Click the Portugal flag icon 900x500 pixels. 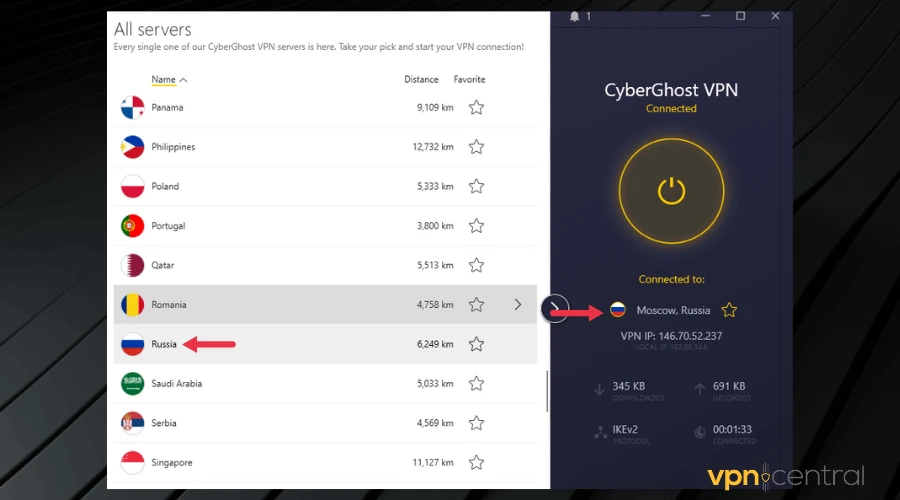point(133,226)
